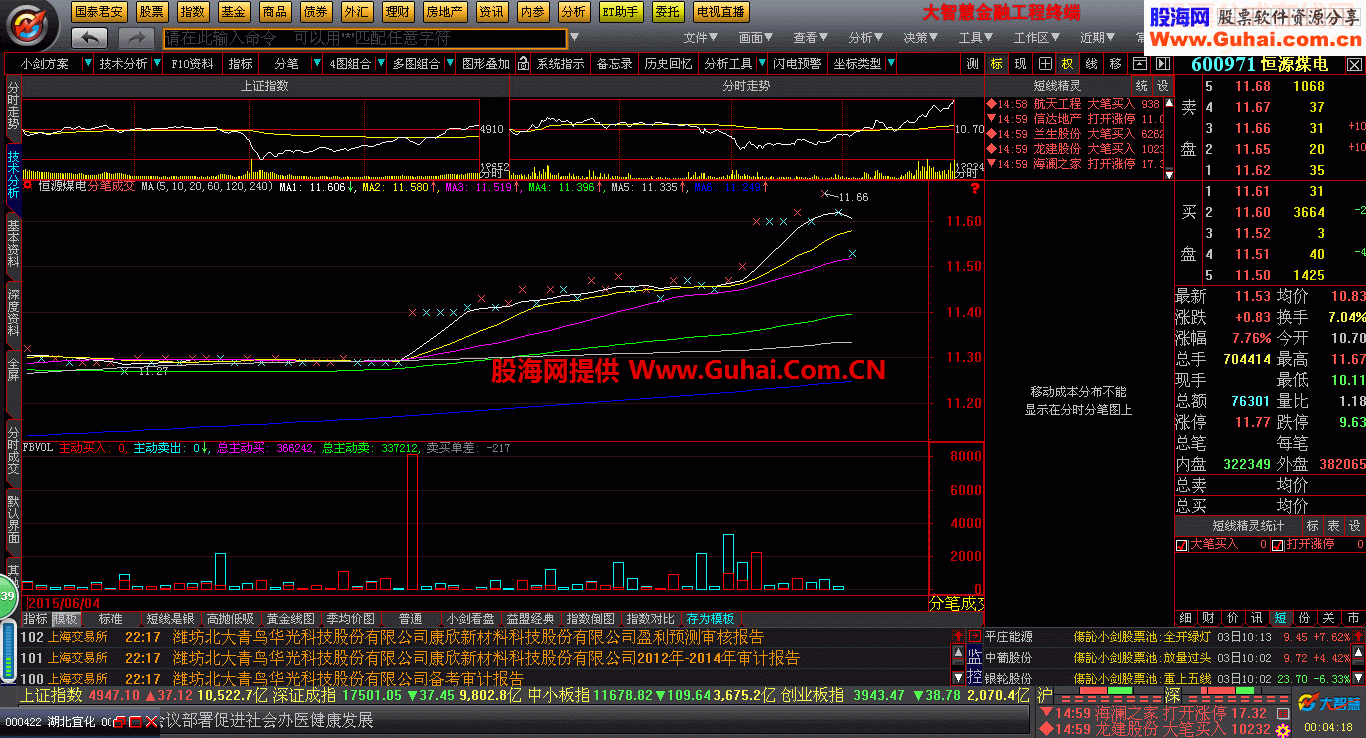
Task: Click the 电视直播 button
Action: pyautogui.click(x=721, y=12)
